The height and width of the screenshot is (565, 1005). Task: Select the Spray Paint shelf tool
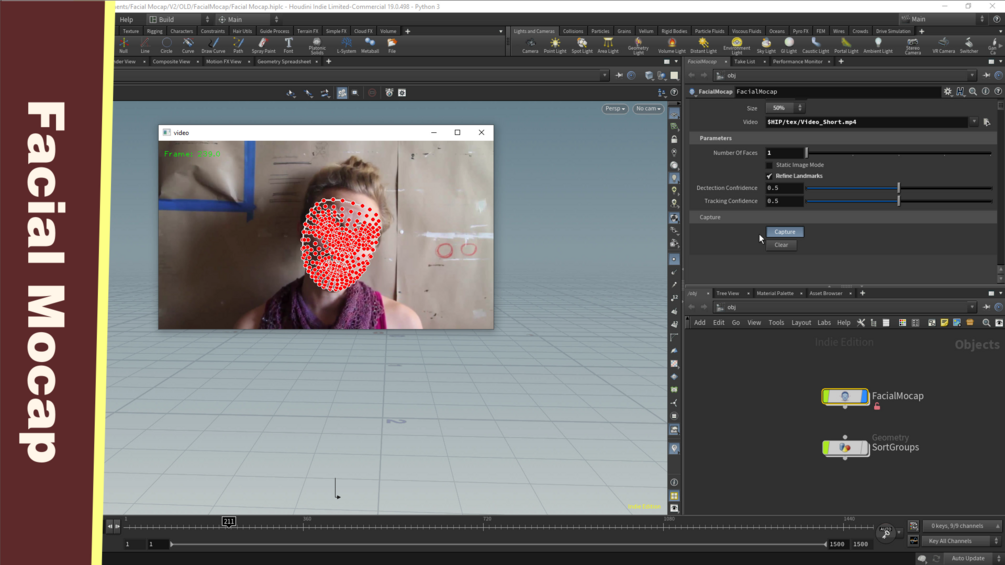pyautogui.click(x=263, y=45)
